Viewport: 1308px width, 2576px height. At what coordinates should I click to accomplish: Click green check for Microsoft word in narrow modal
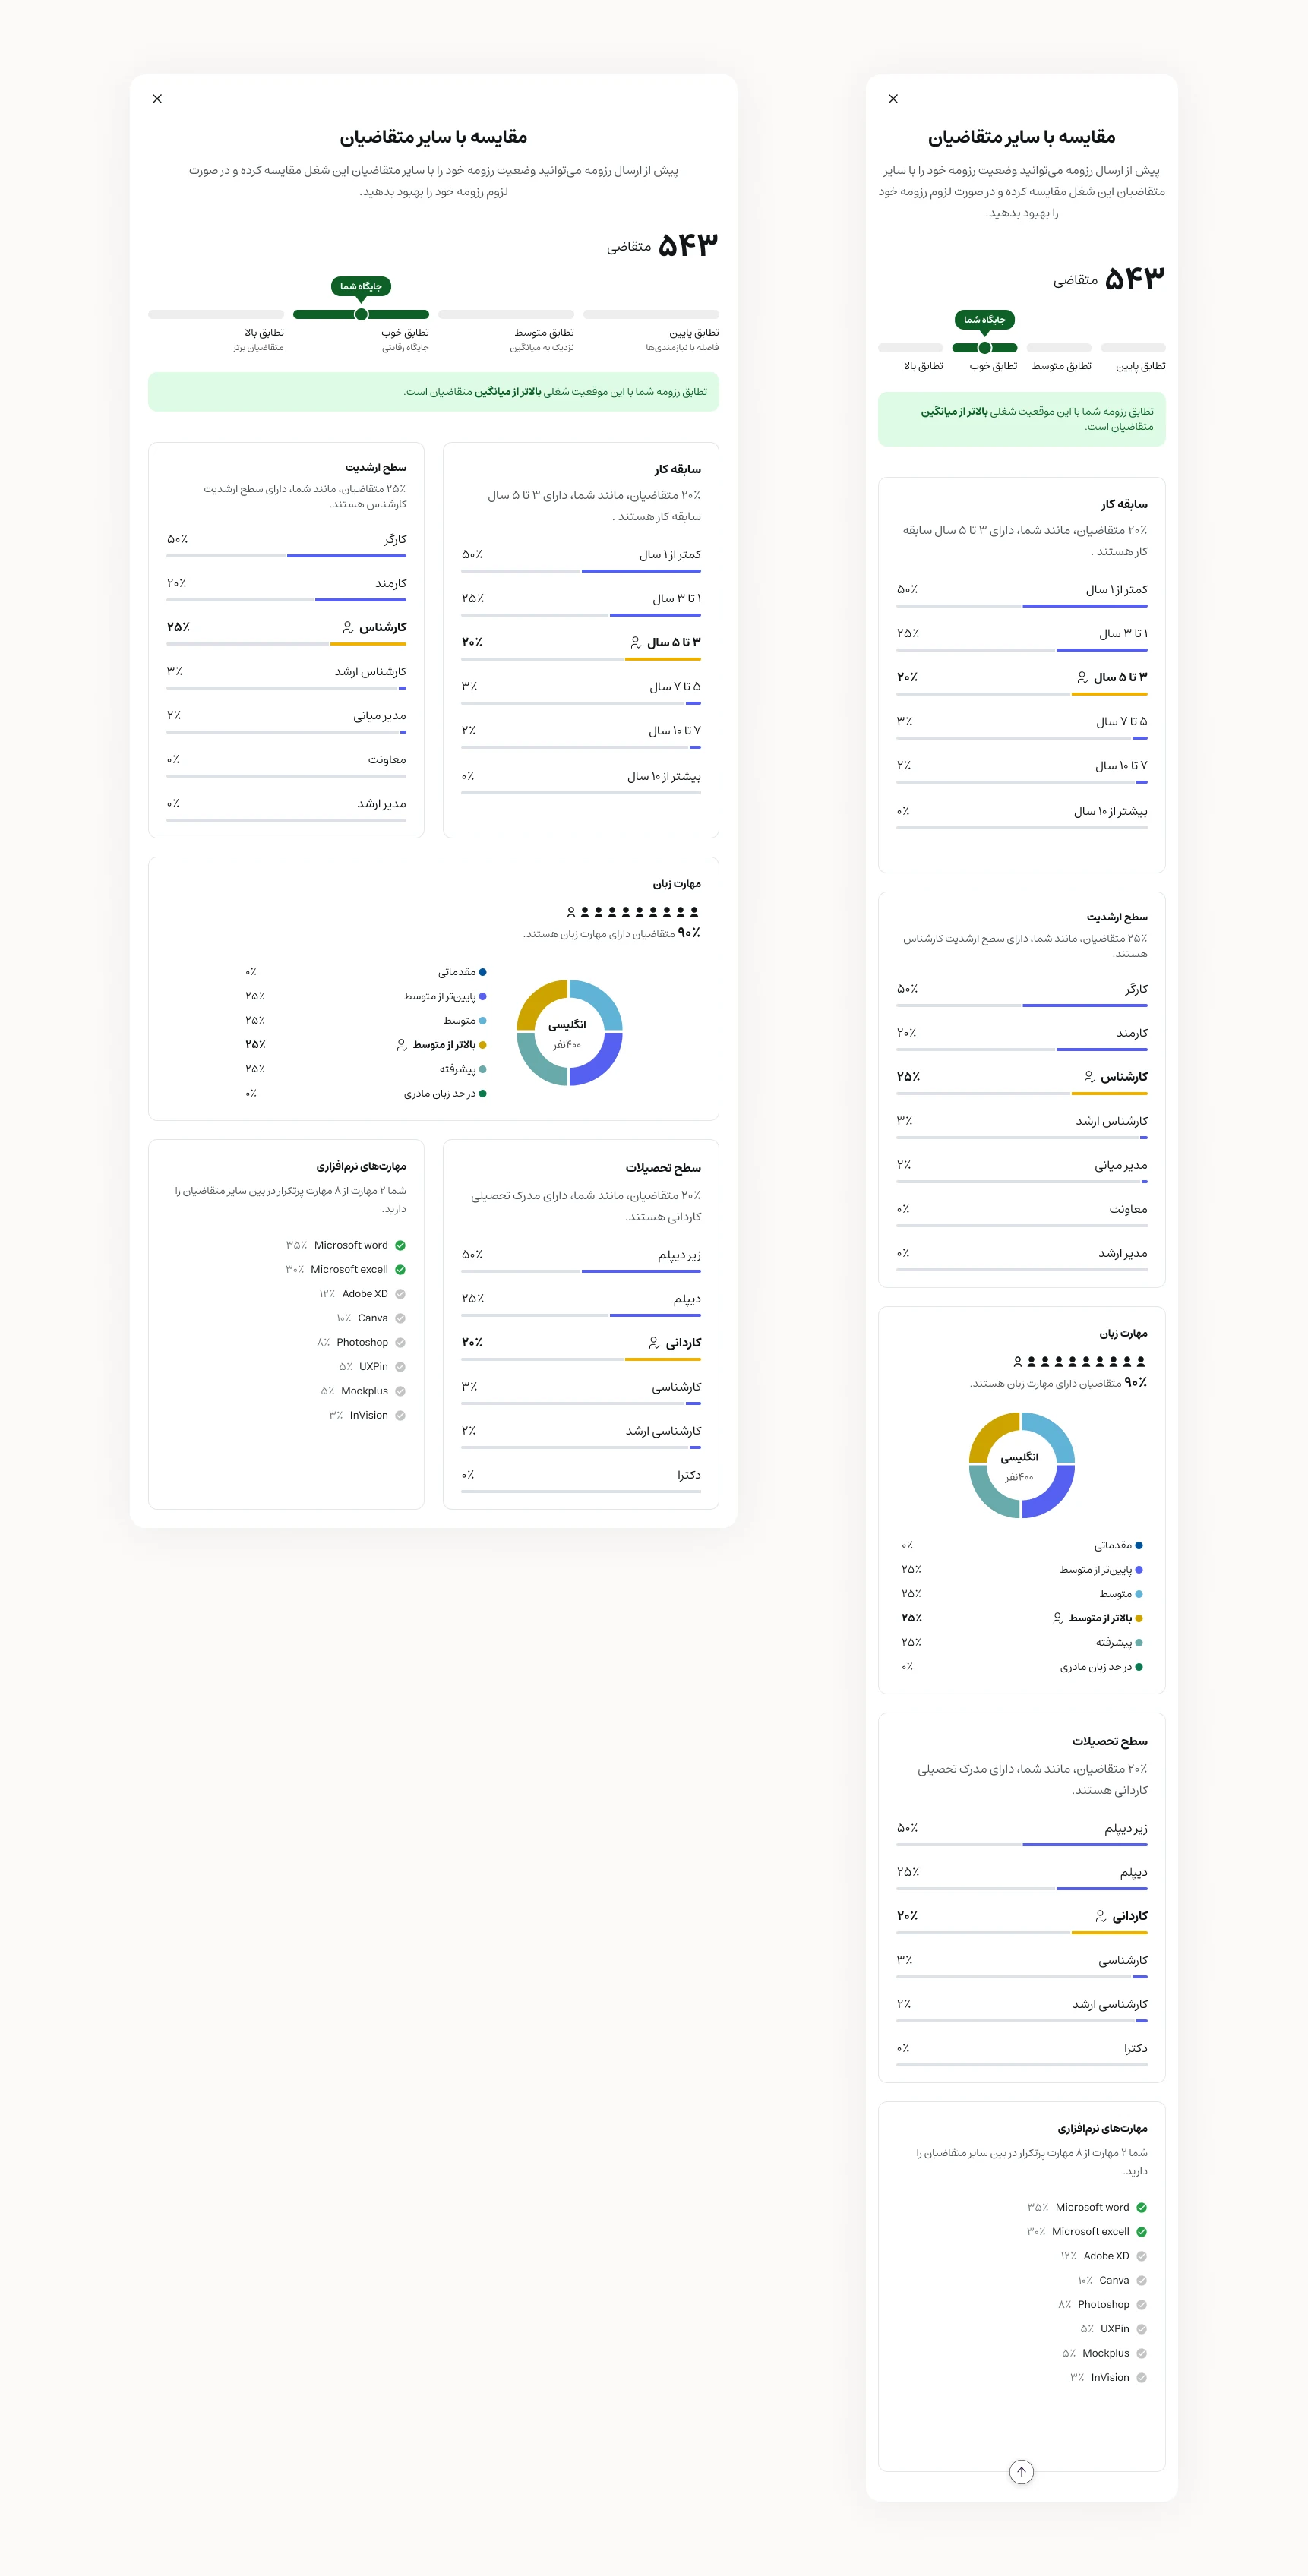(x=1141, y=2207)
